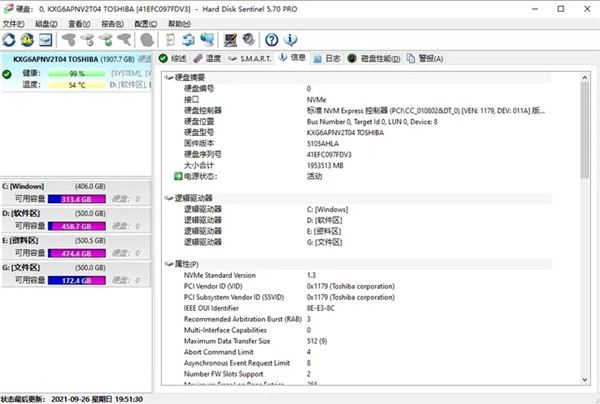Click the first grayed-out disk test icon
Viewport: 600px width, 404px height.
pos(69,40)
